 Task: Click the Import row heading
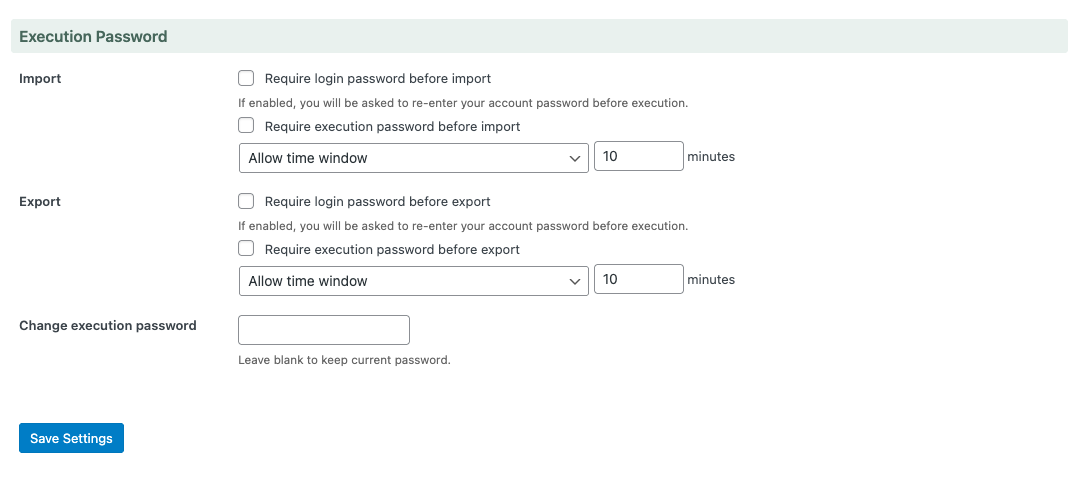pyautogui.click(x=40, y=79)
